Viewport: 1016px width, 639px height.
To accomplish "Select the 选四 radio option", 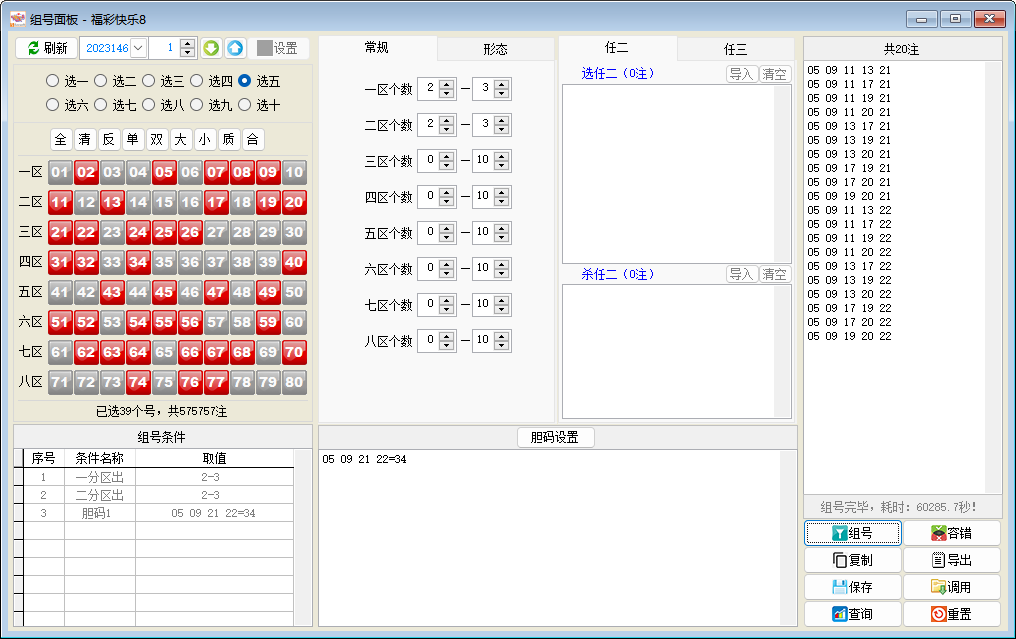I will (x=211, y=81).
